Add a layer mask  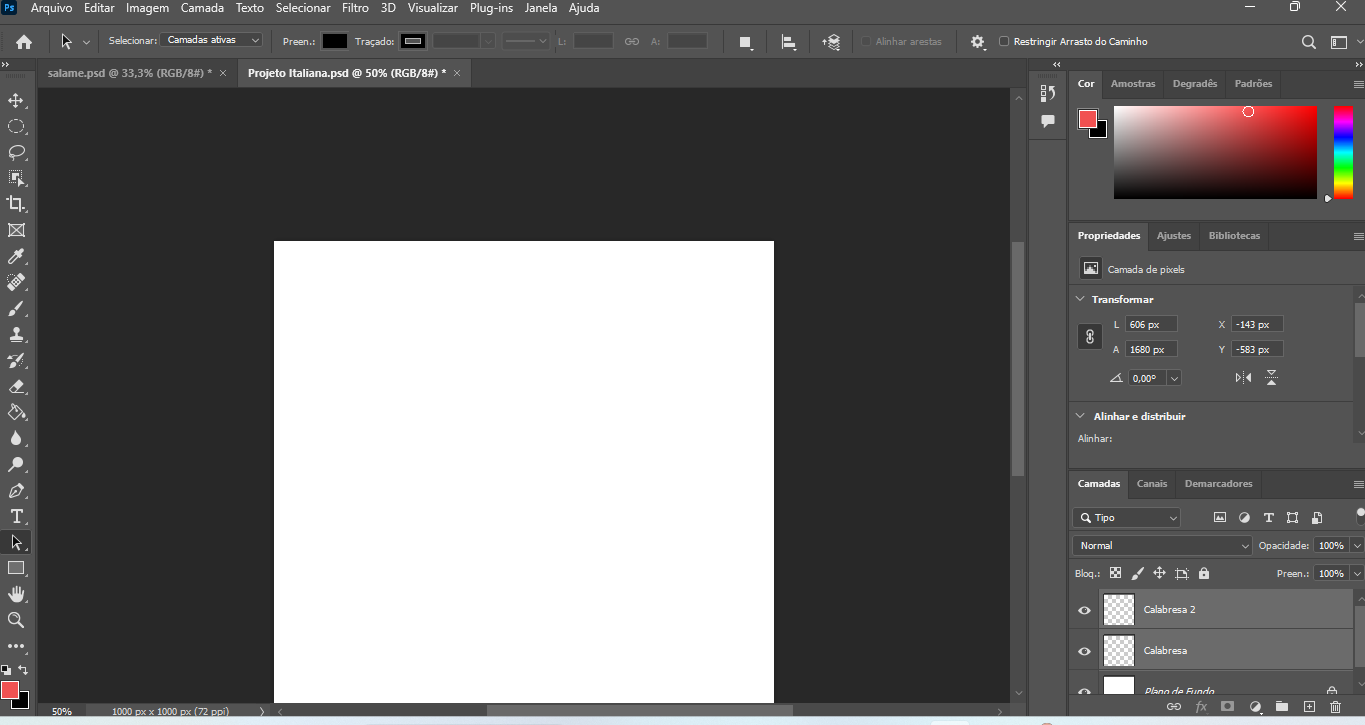coord(1227,707)
